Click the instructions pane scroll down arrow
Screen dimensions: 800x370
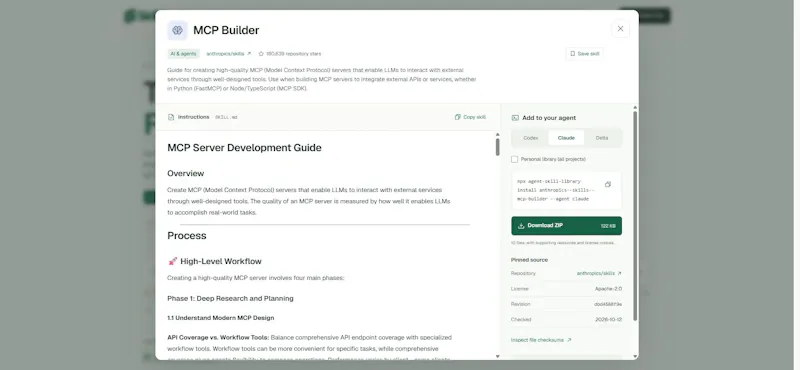pyautogui.click(x=497, y=356)
